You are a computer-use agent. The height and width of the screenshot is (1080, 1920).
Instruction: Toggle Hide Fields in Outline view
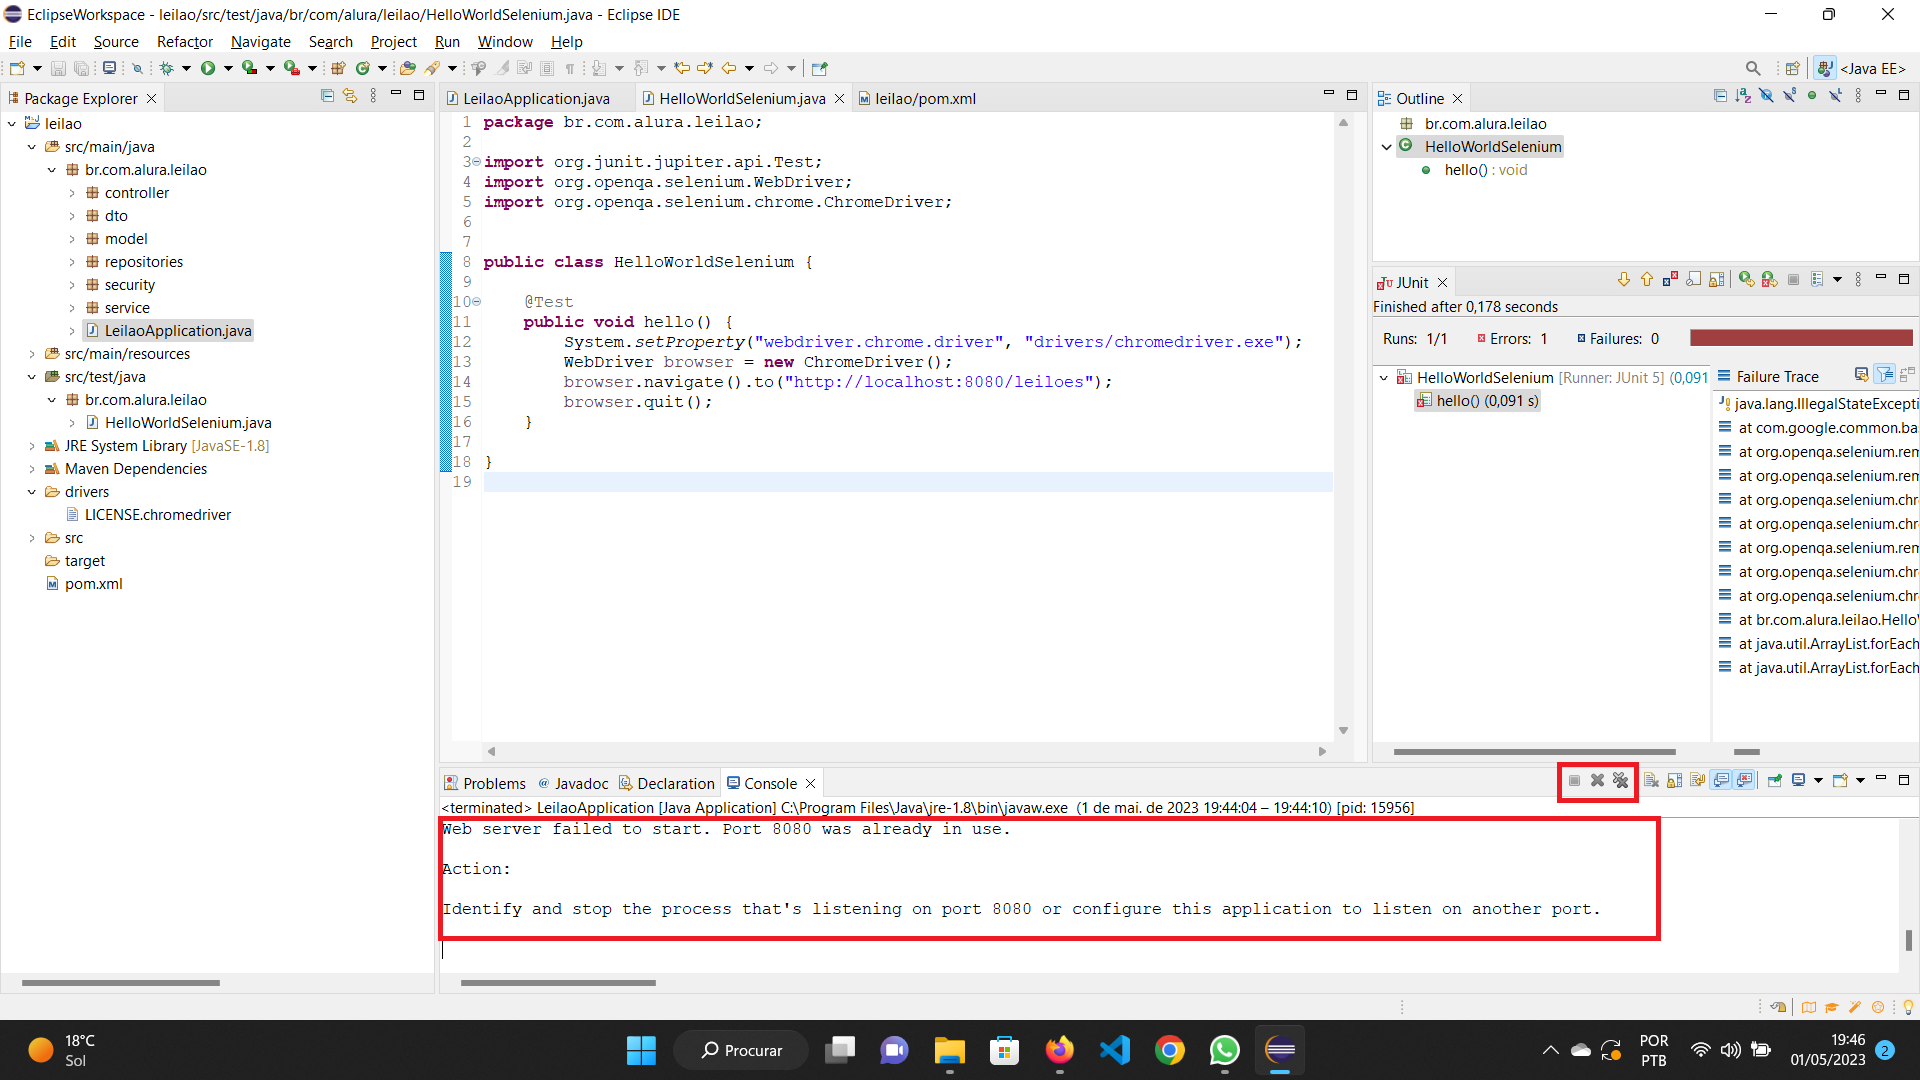point(1767,96)
